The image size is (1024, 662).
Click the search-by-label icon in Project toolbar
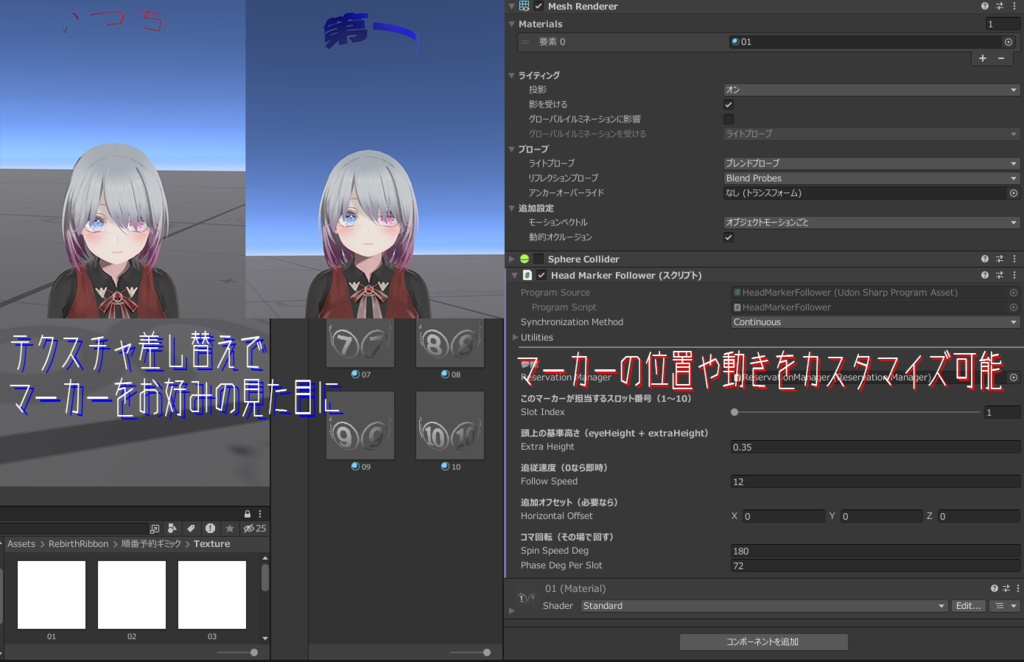[189, 528]
